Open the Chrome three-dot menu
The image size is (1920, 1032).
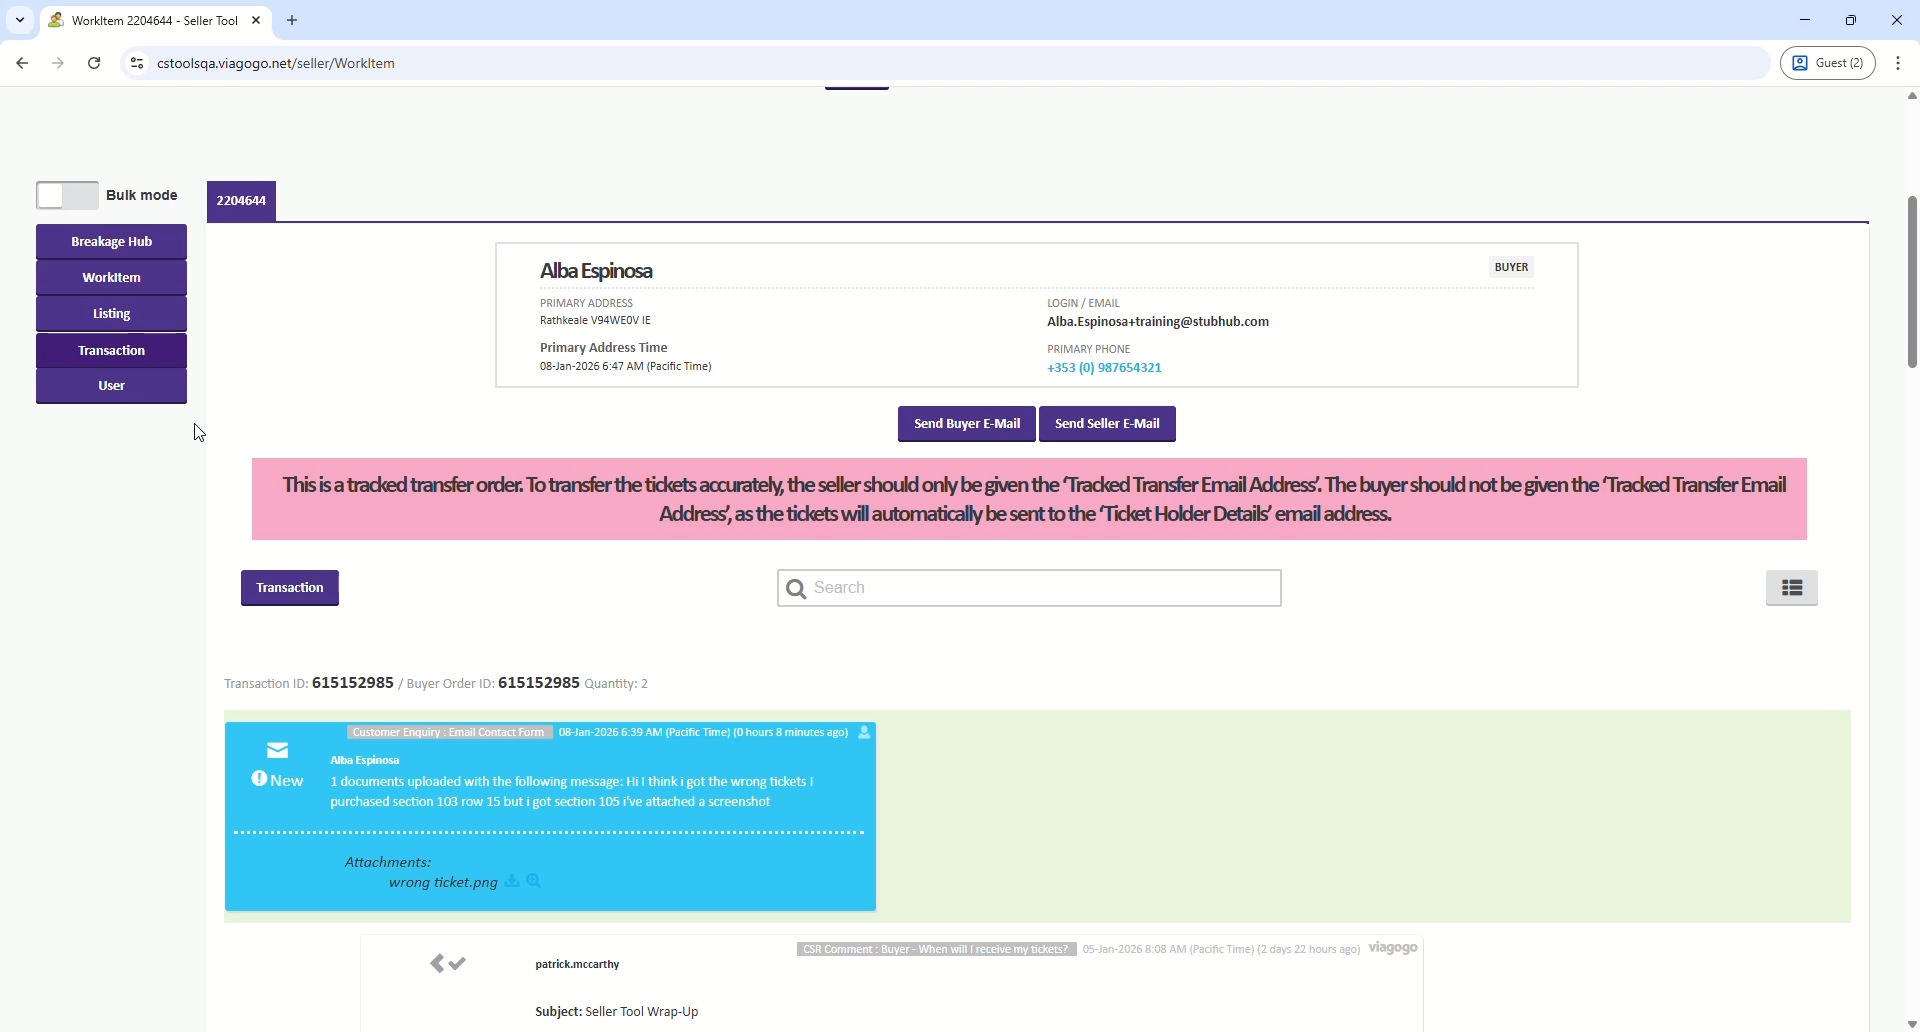pyautogui.click(x=1901, y=64)
